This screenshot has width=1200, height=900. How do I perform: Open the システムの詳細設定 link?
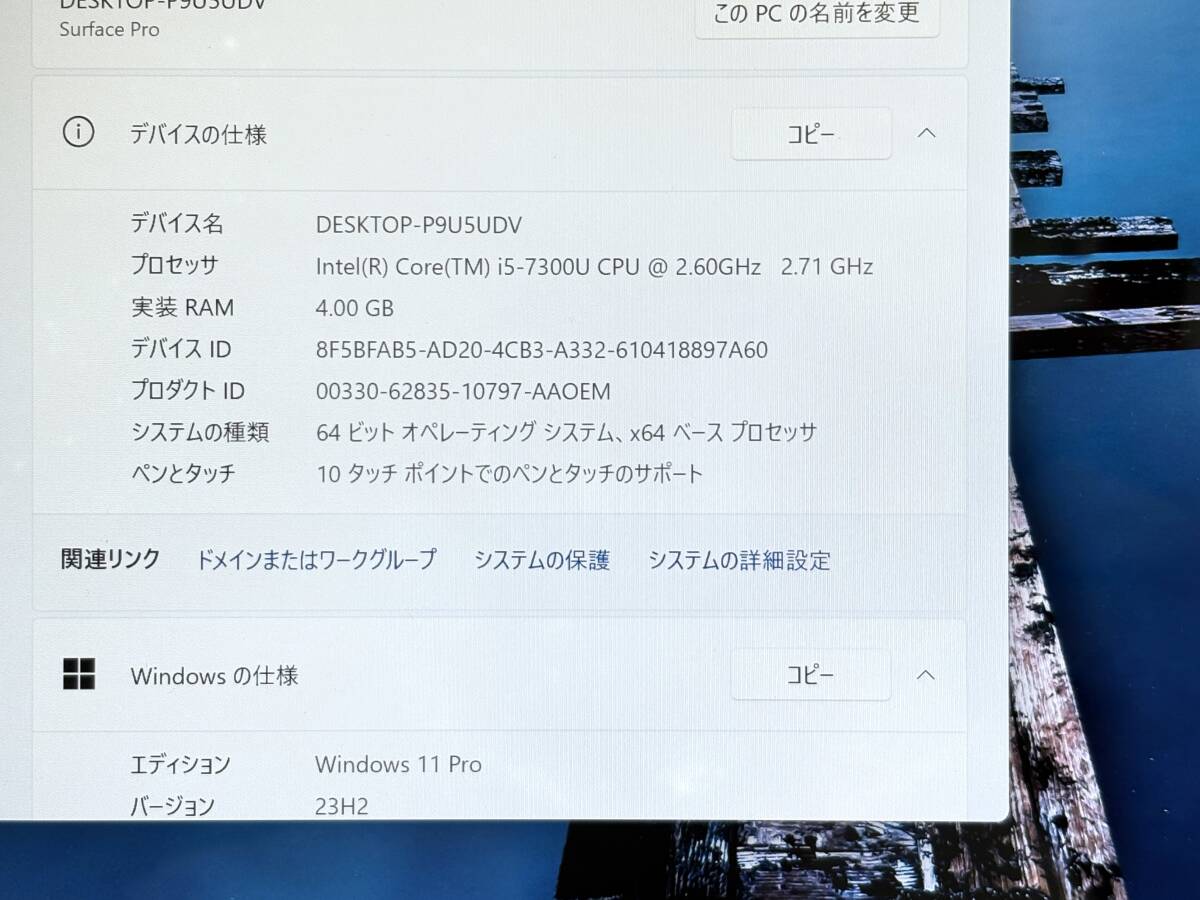(x=738, y=560)
